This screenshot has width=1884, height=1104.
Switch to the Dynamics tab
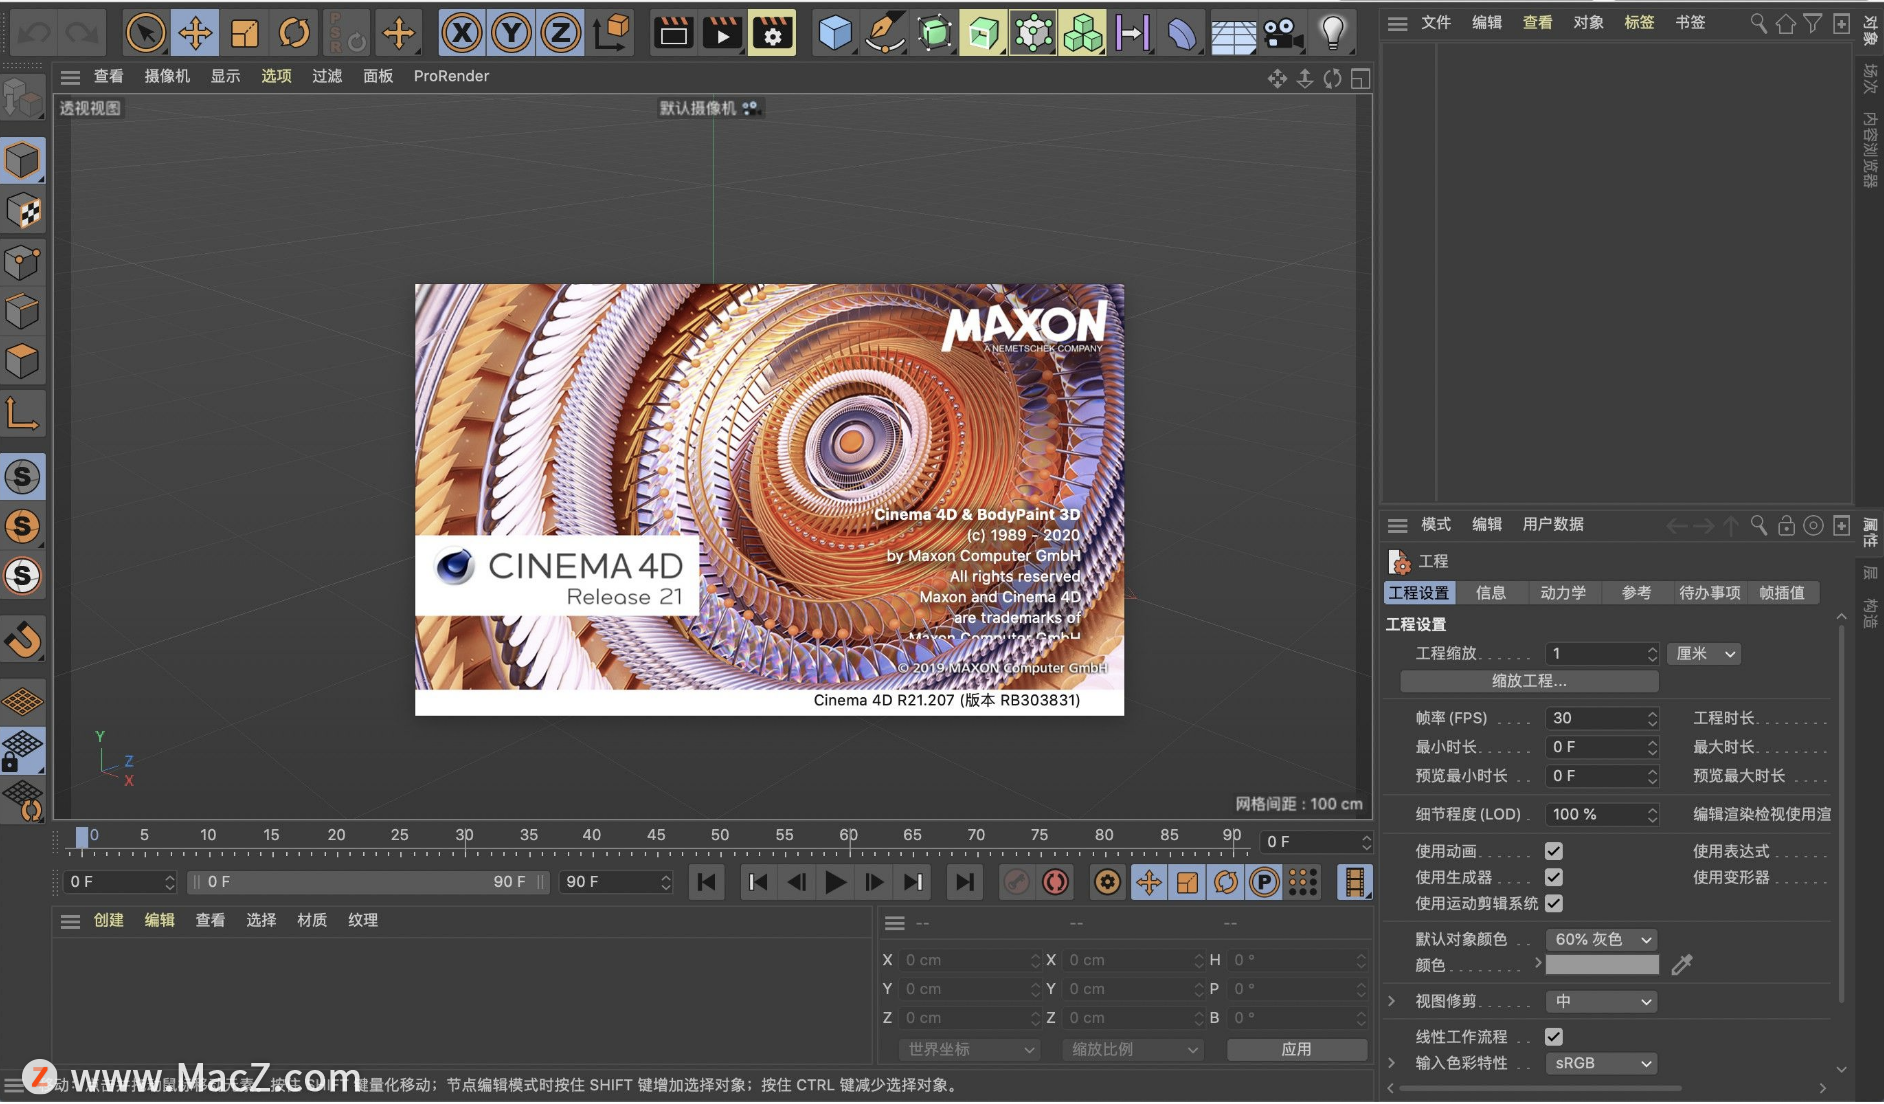pos(1563,593)
